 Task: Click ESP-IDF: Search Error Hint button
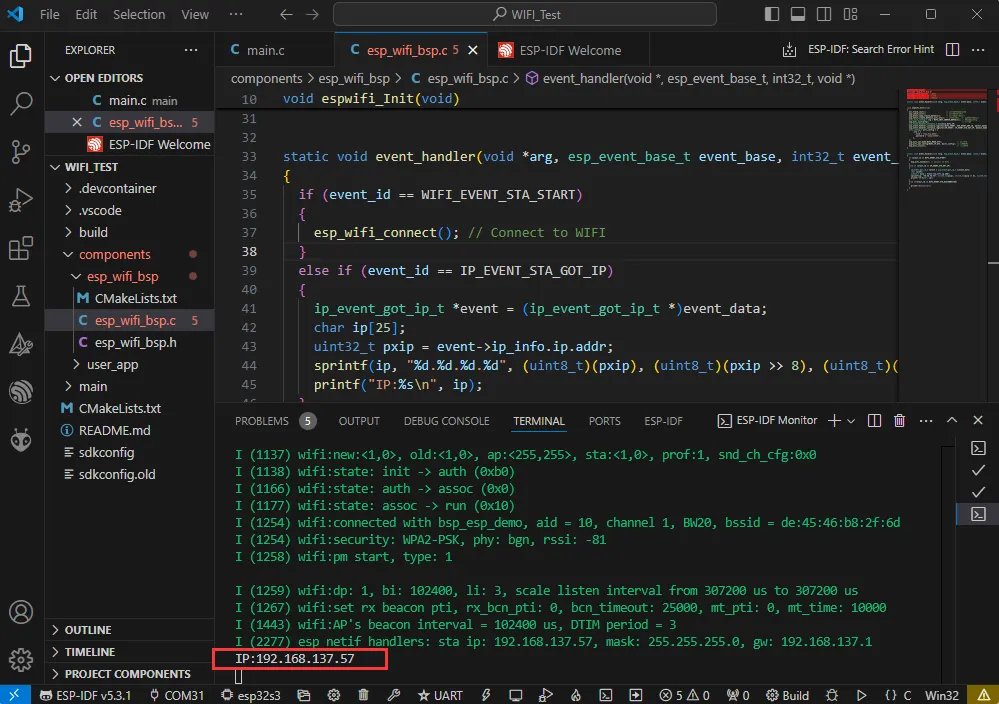click(x=869, y=50)
